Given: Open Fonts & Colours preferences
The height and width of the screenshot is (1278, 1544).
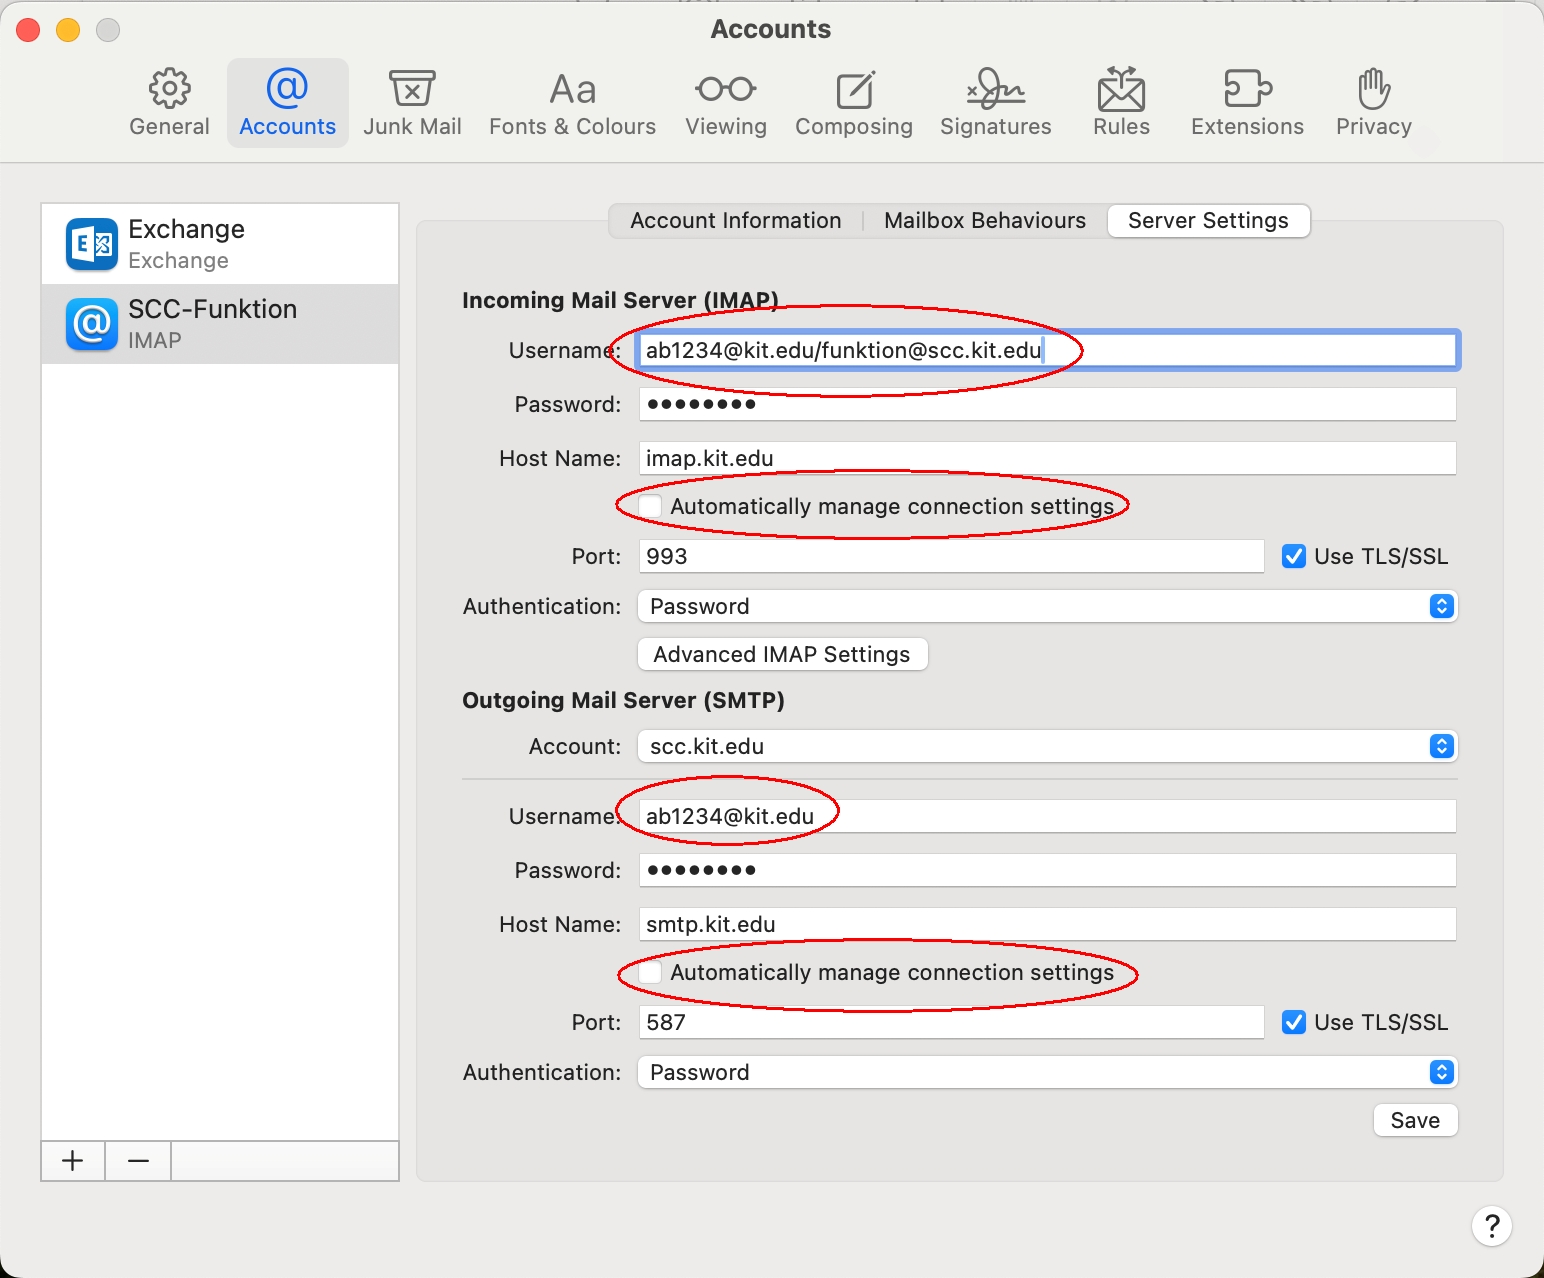Looking at the screenshot, I should click(572, 103).
